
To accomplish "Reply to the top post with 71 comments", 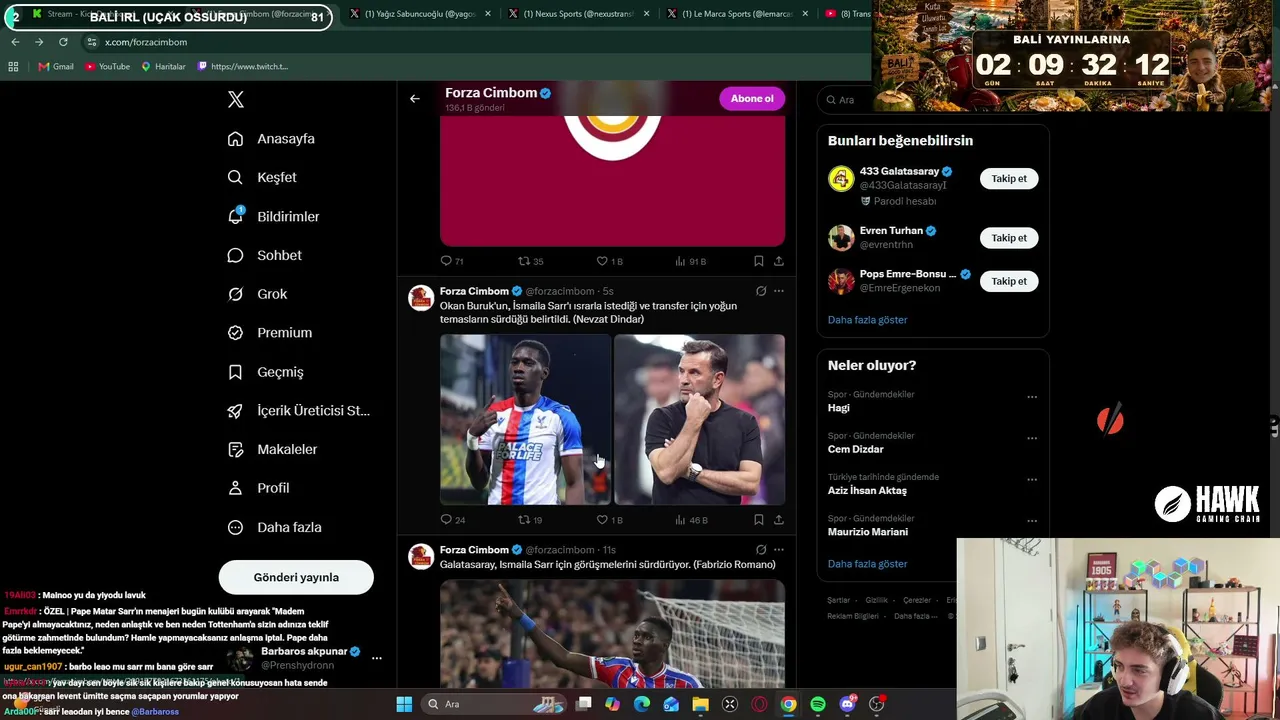I will pyautogui.click(x=452, y=261).
